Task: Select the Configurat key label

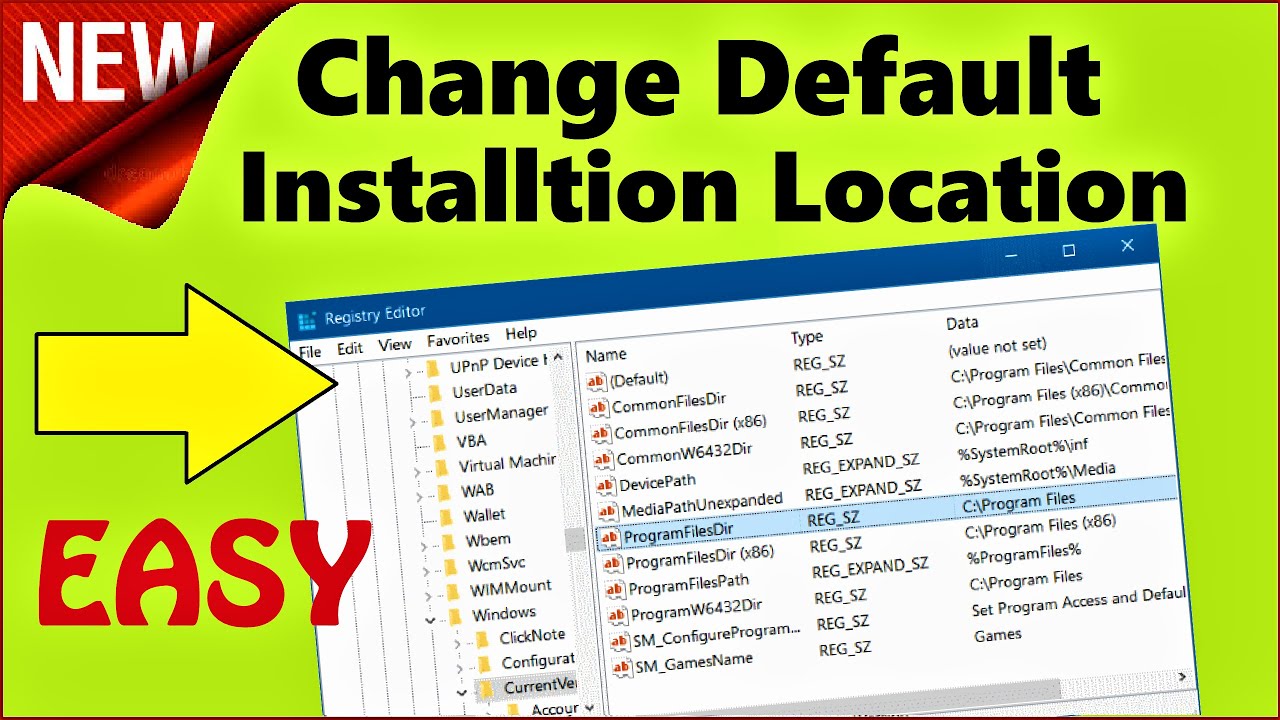Action: [538, 661]
